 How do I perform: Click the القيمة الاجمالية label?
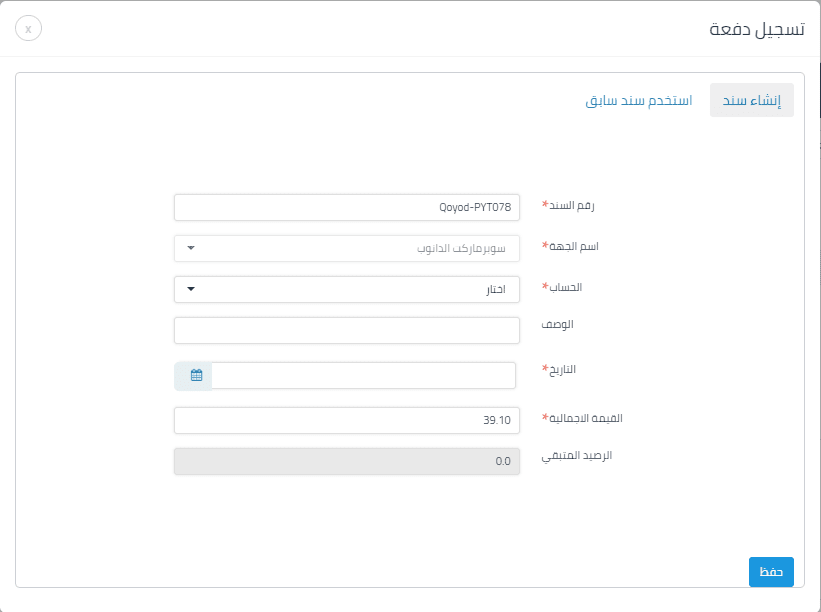(585, 418)
